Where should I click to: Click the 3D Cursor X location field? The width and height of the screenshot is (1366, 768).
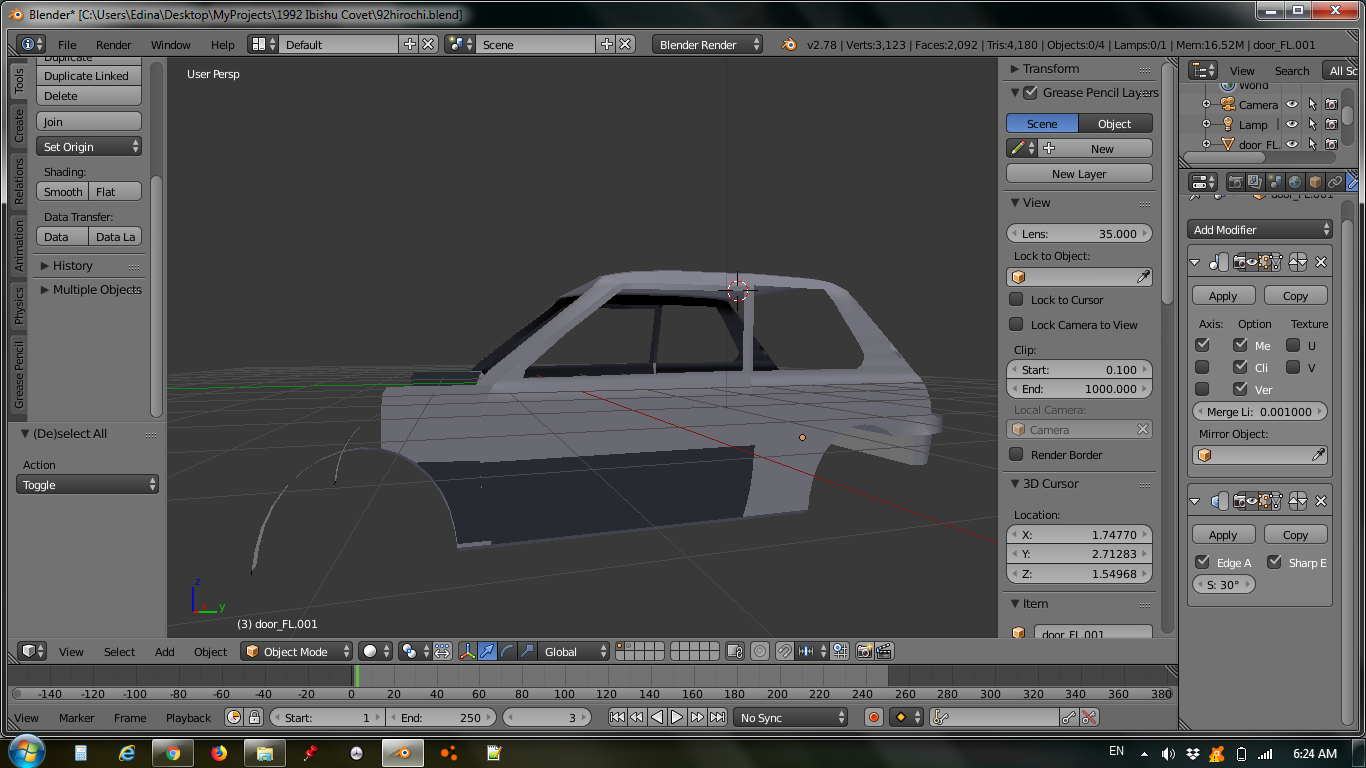point(1078,535)
